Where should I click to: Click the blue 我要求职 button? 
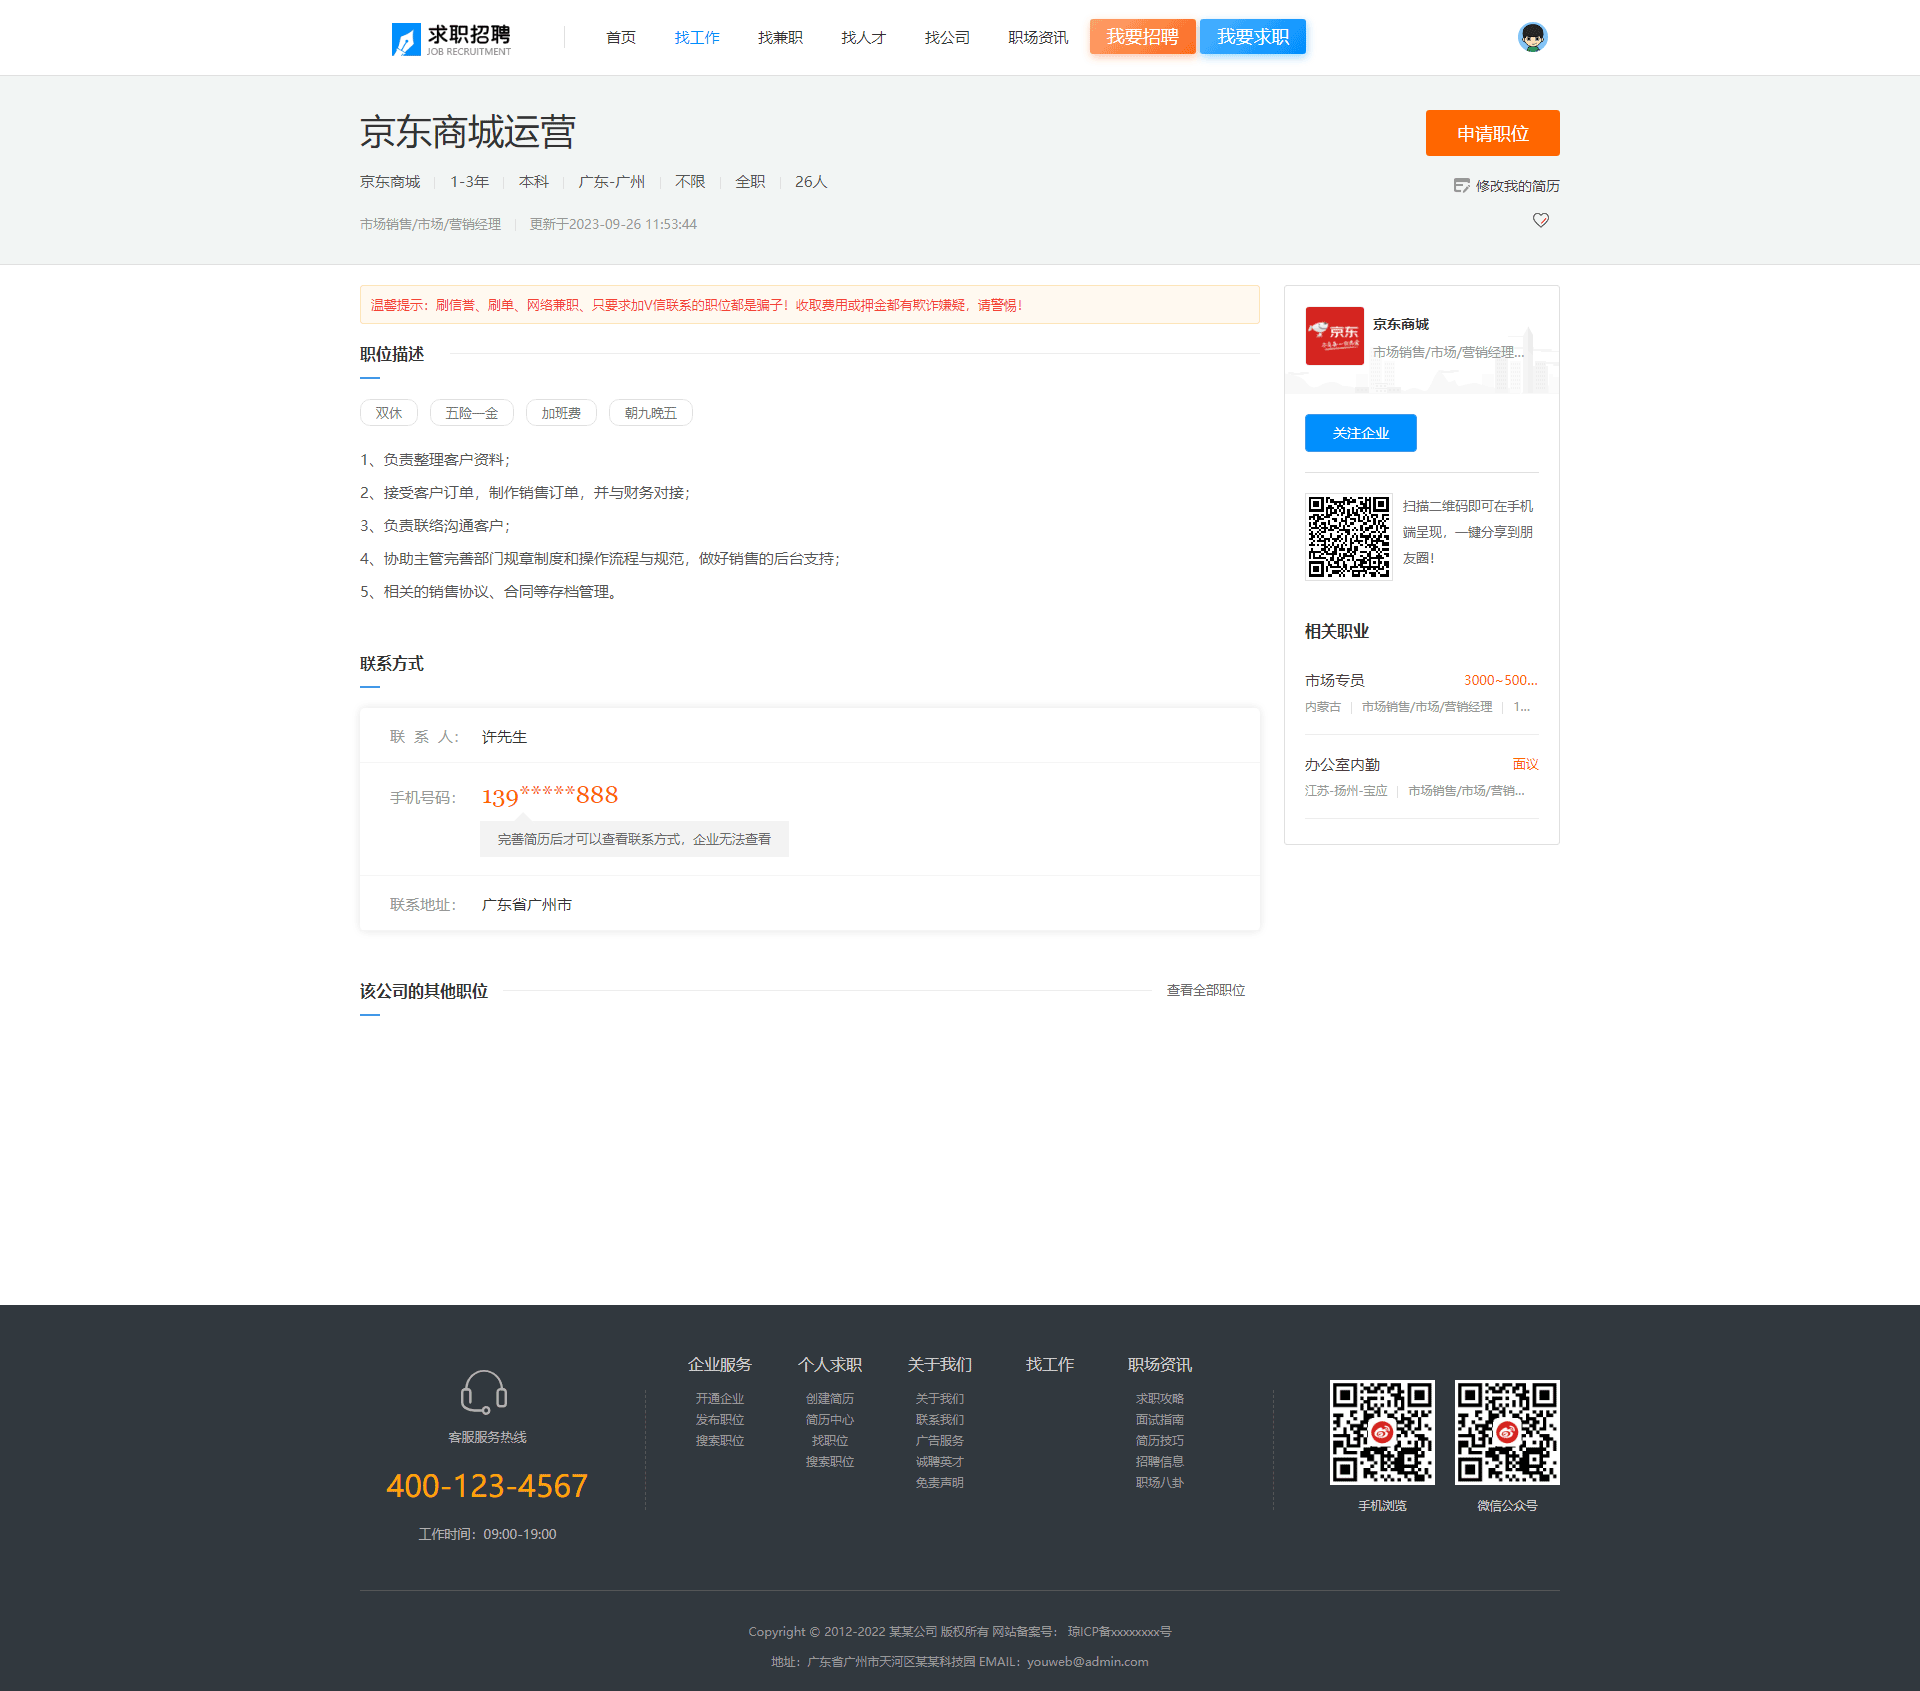tap(1253, 36)
